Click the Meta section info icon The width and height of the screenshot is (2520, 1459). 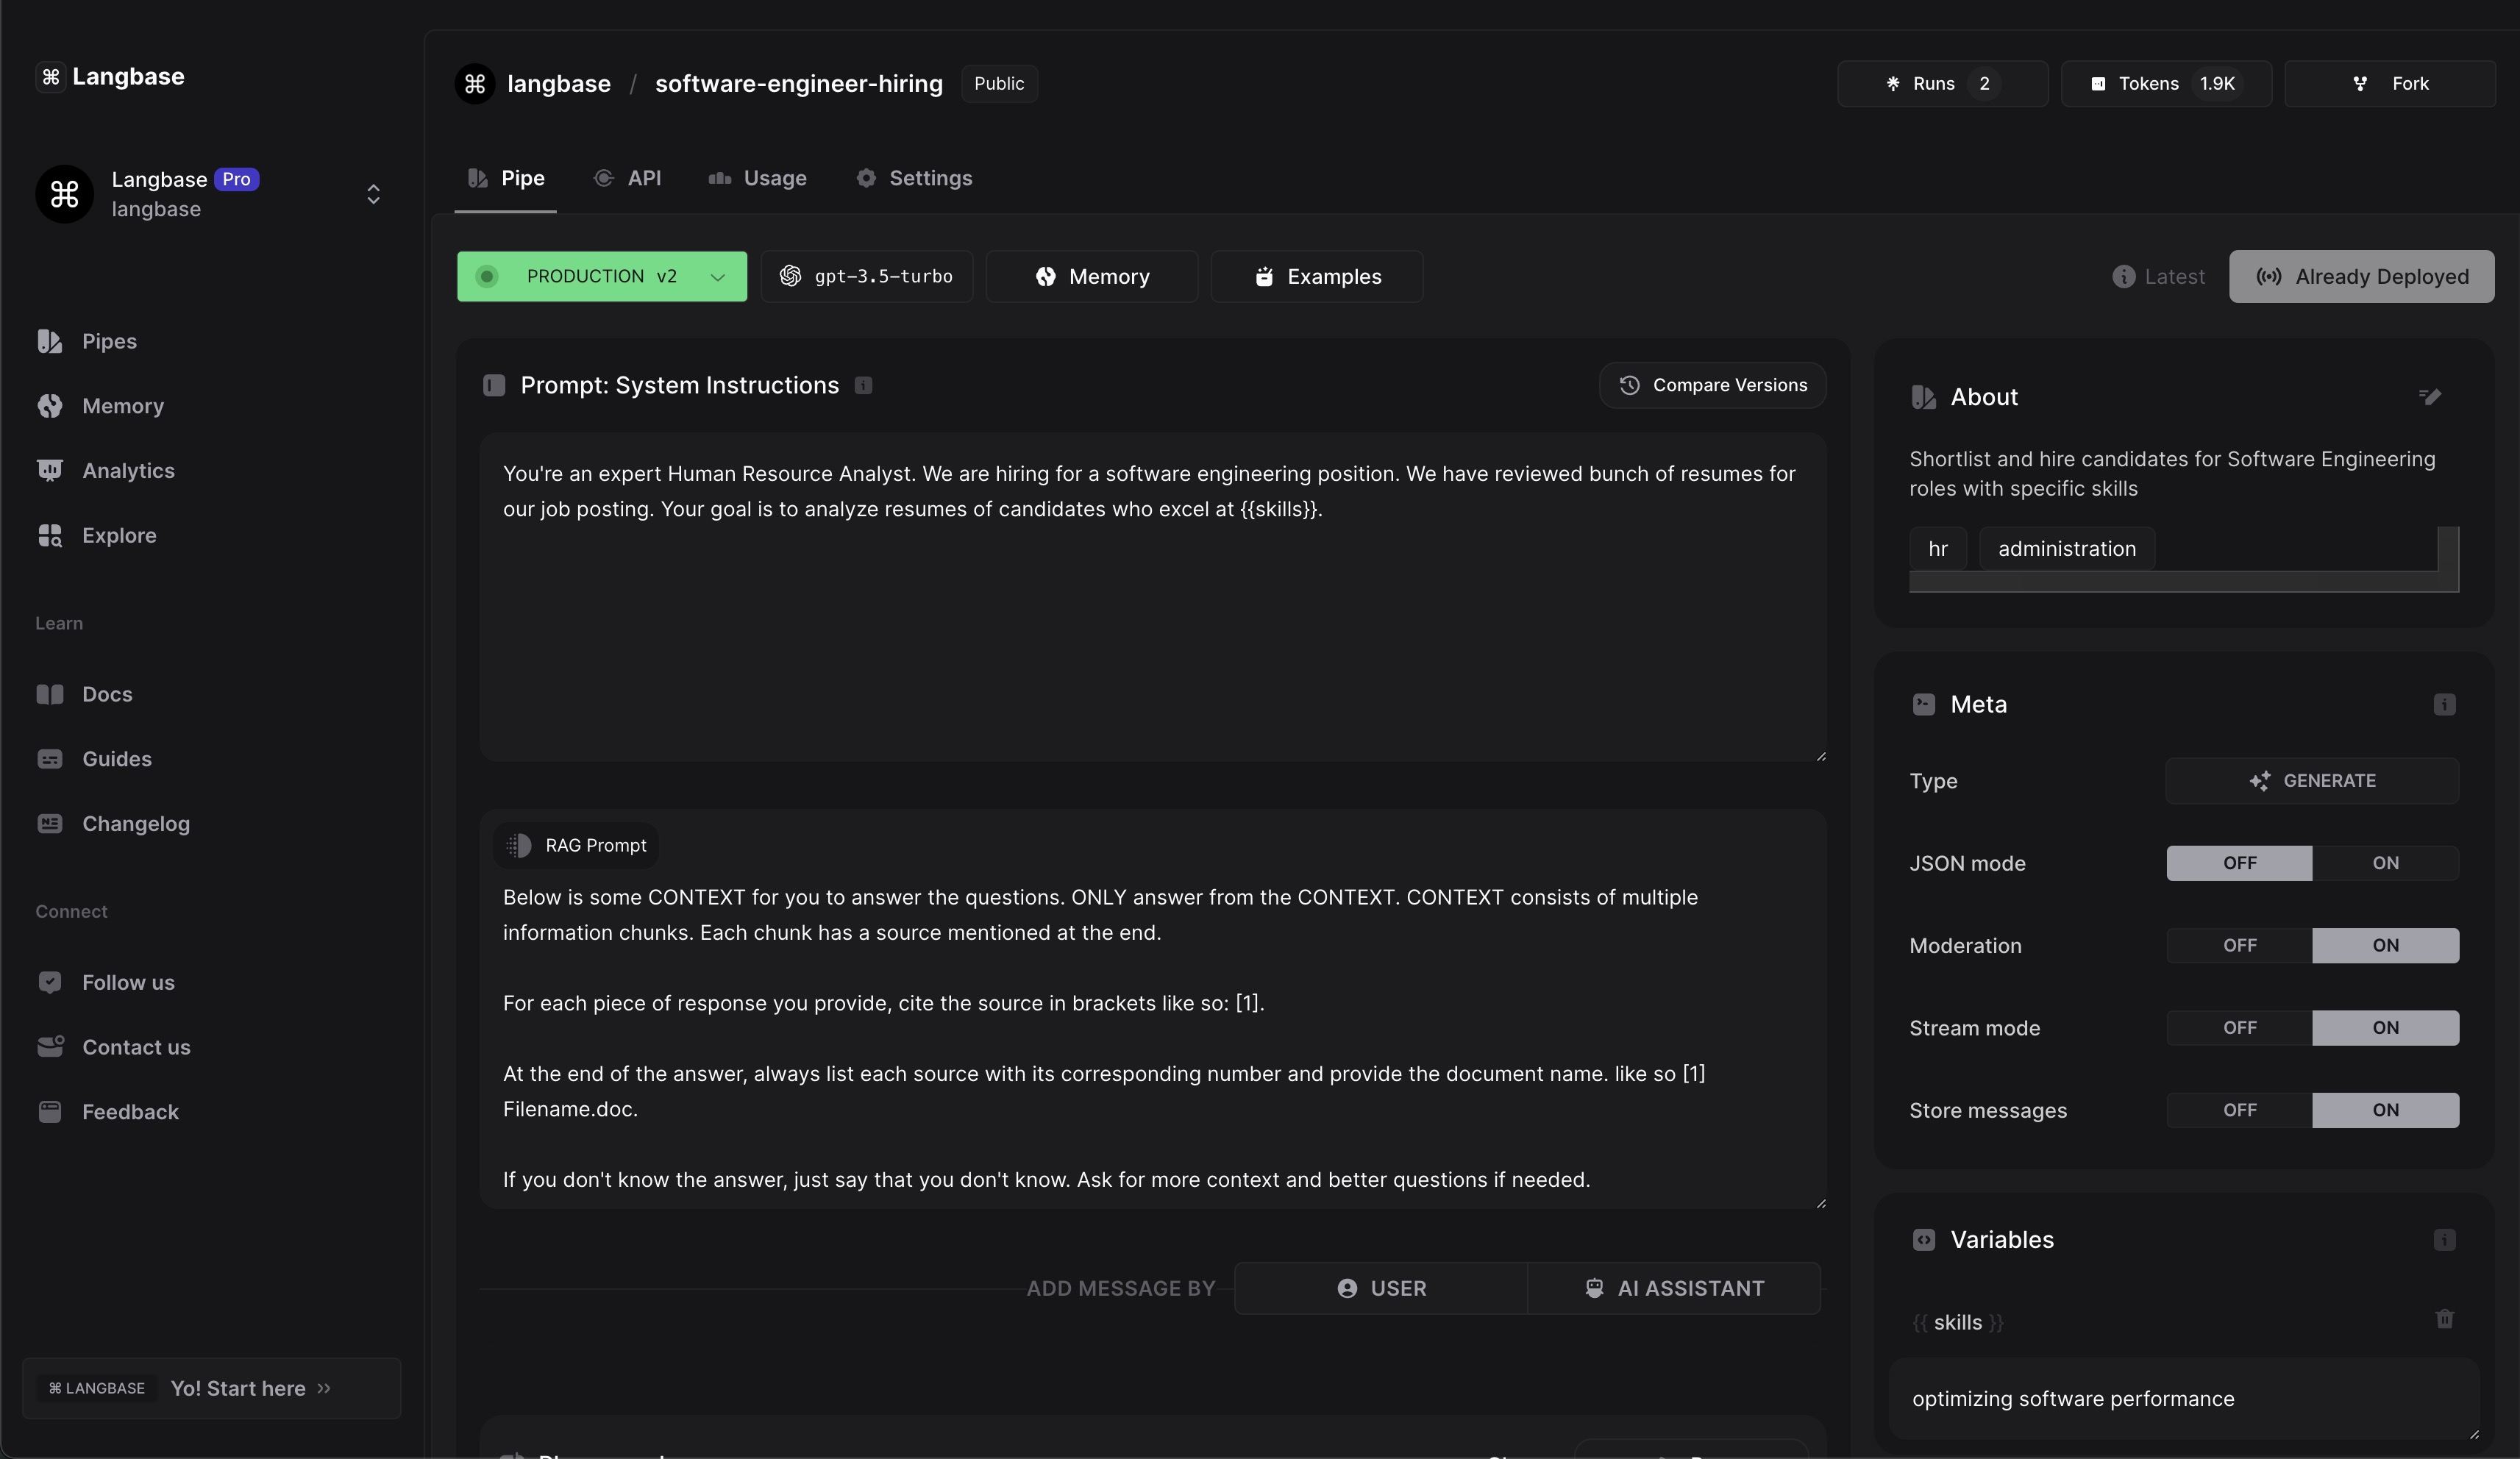tap(2444, 705)
